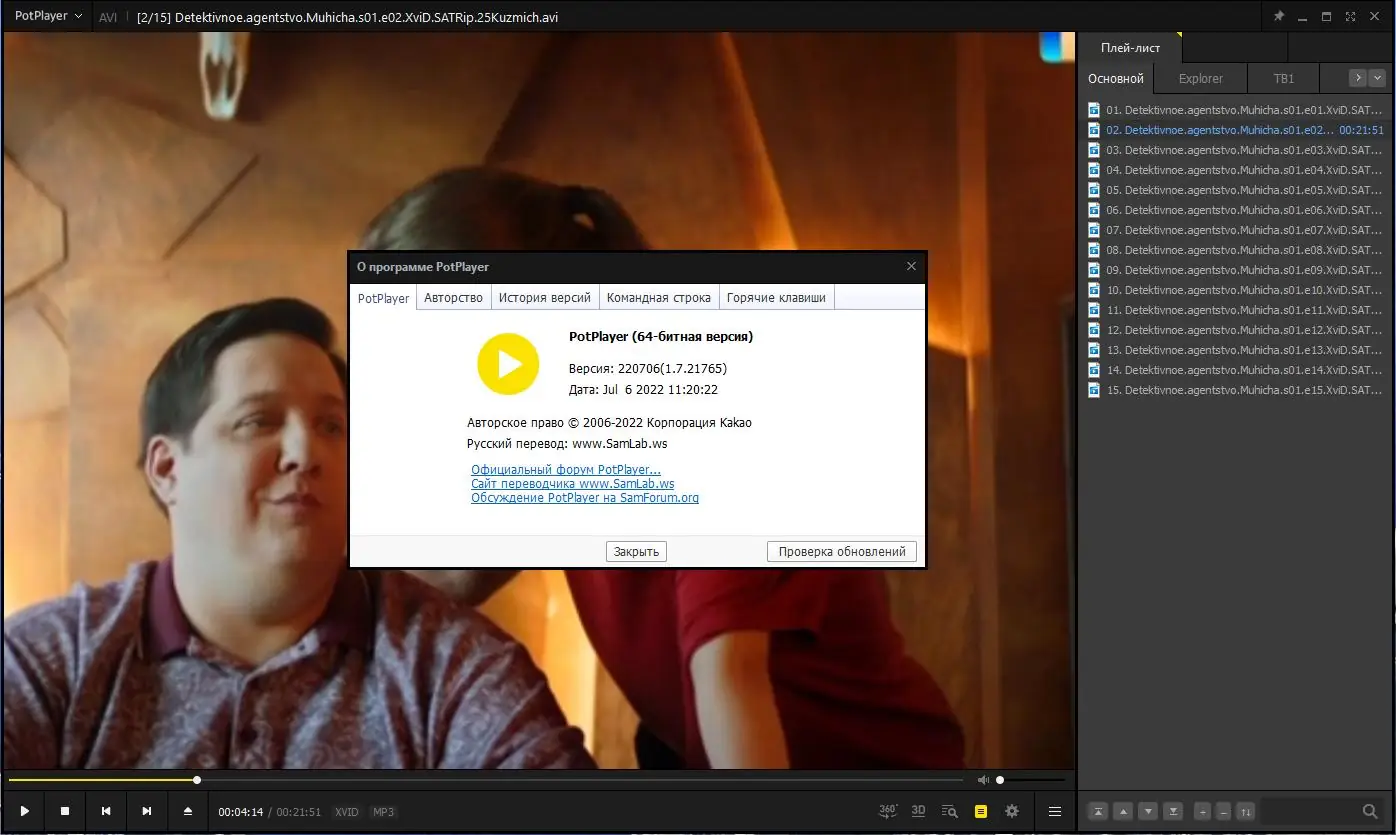The height and width of the screenshot is (835, 1396).
Task: Toggle the yellow playlist panel button
Action: click(x=981, y=811)
